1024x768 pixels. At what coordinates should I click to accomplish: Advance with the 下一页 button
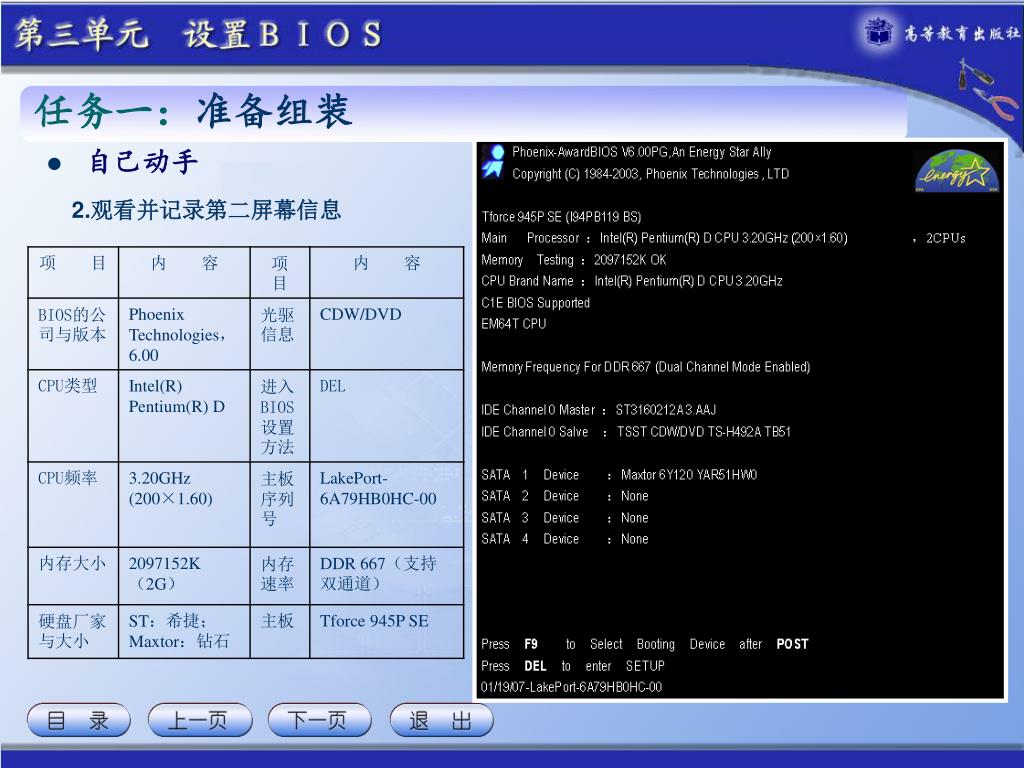click(x=320, y=720)
